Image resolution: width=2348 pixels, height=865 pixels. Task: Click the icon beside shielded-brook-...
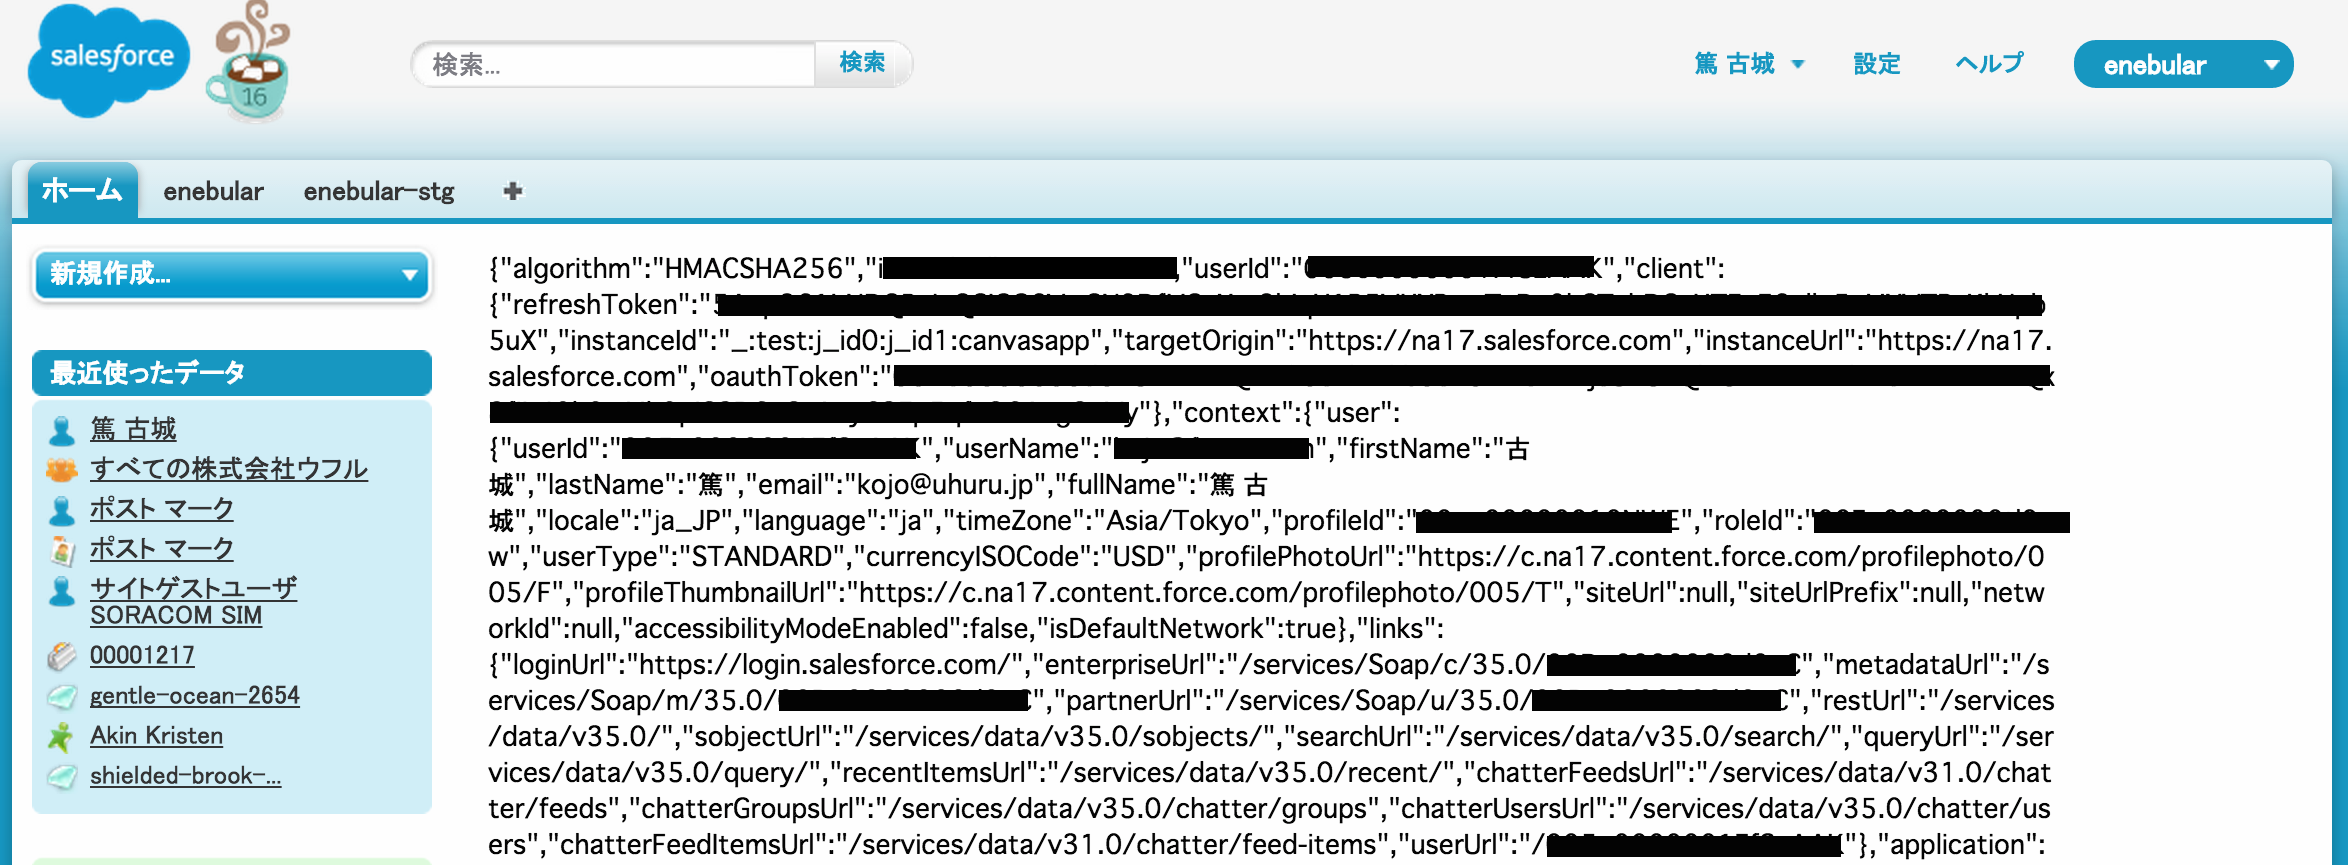61,776
